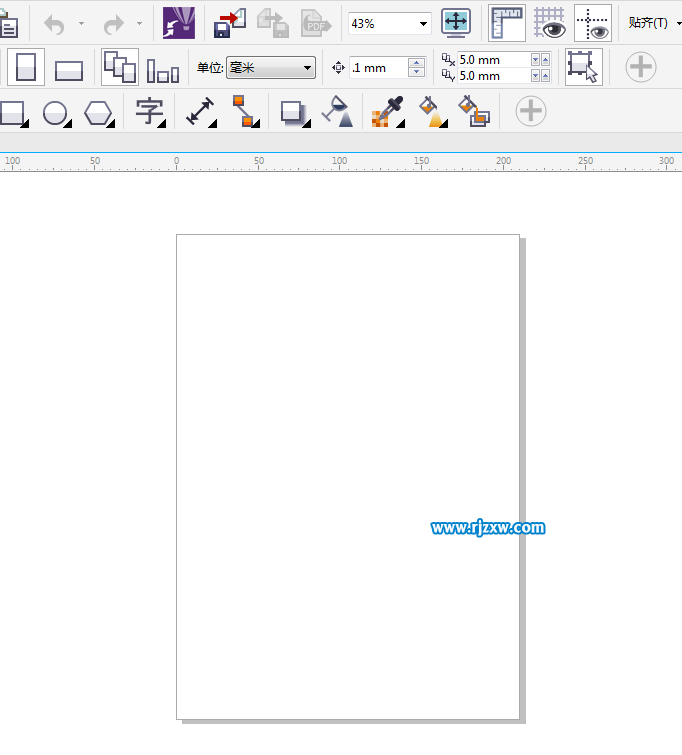Click the Import file icon

[x=230, y=22]
